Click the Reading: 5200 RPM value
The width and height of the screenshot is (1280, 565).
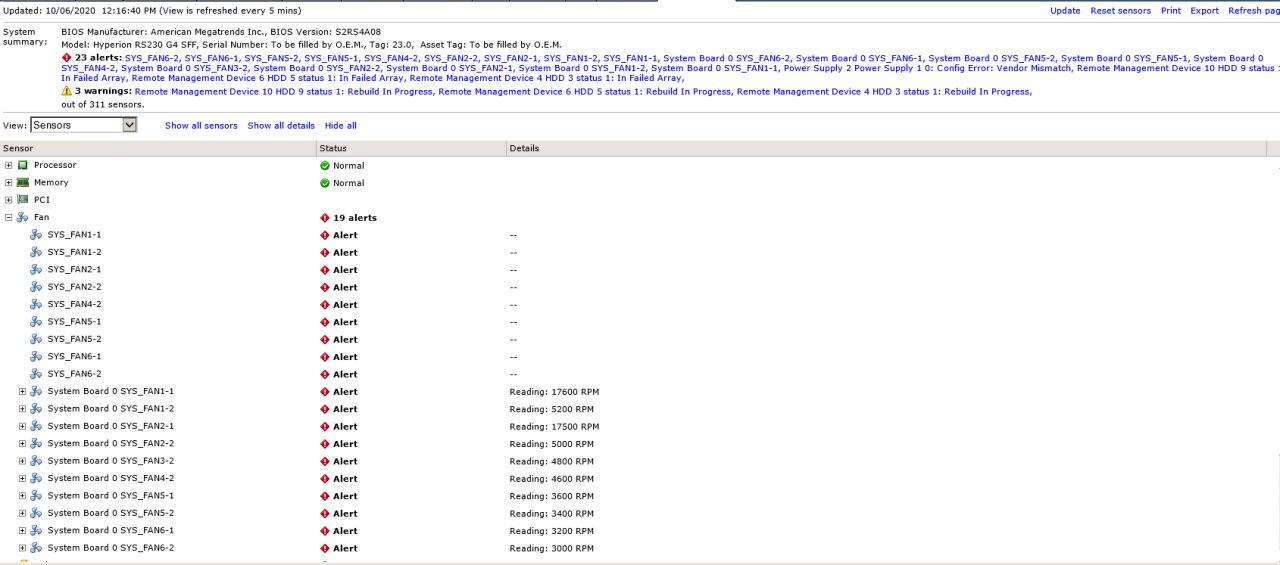[x=552, y=409]
